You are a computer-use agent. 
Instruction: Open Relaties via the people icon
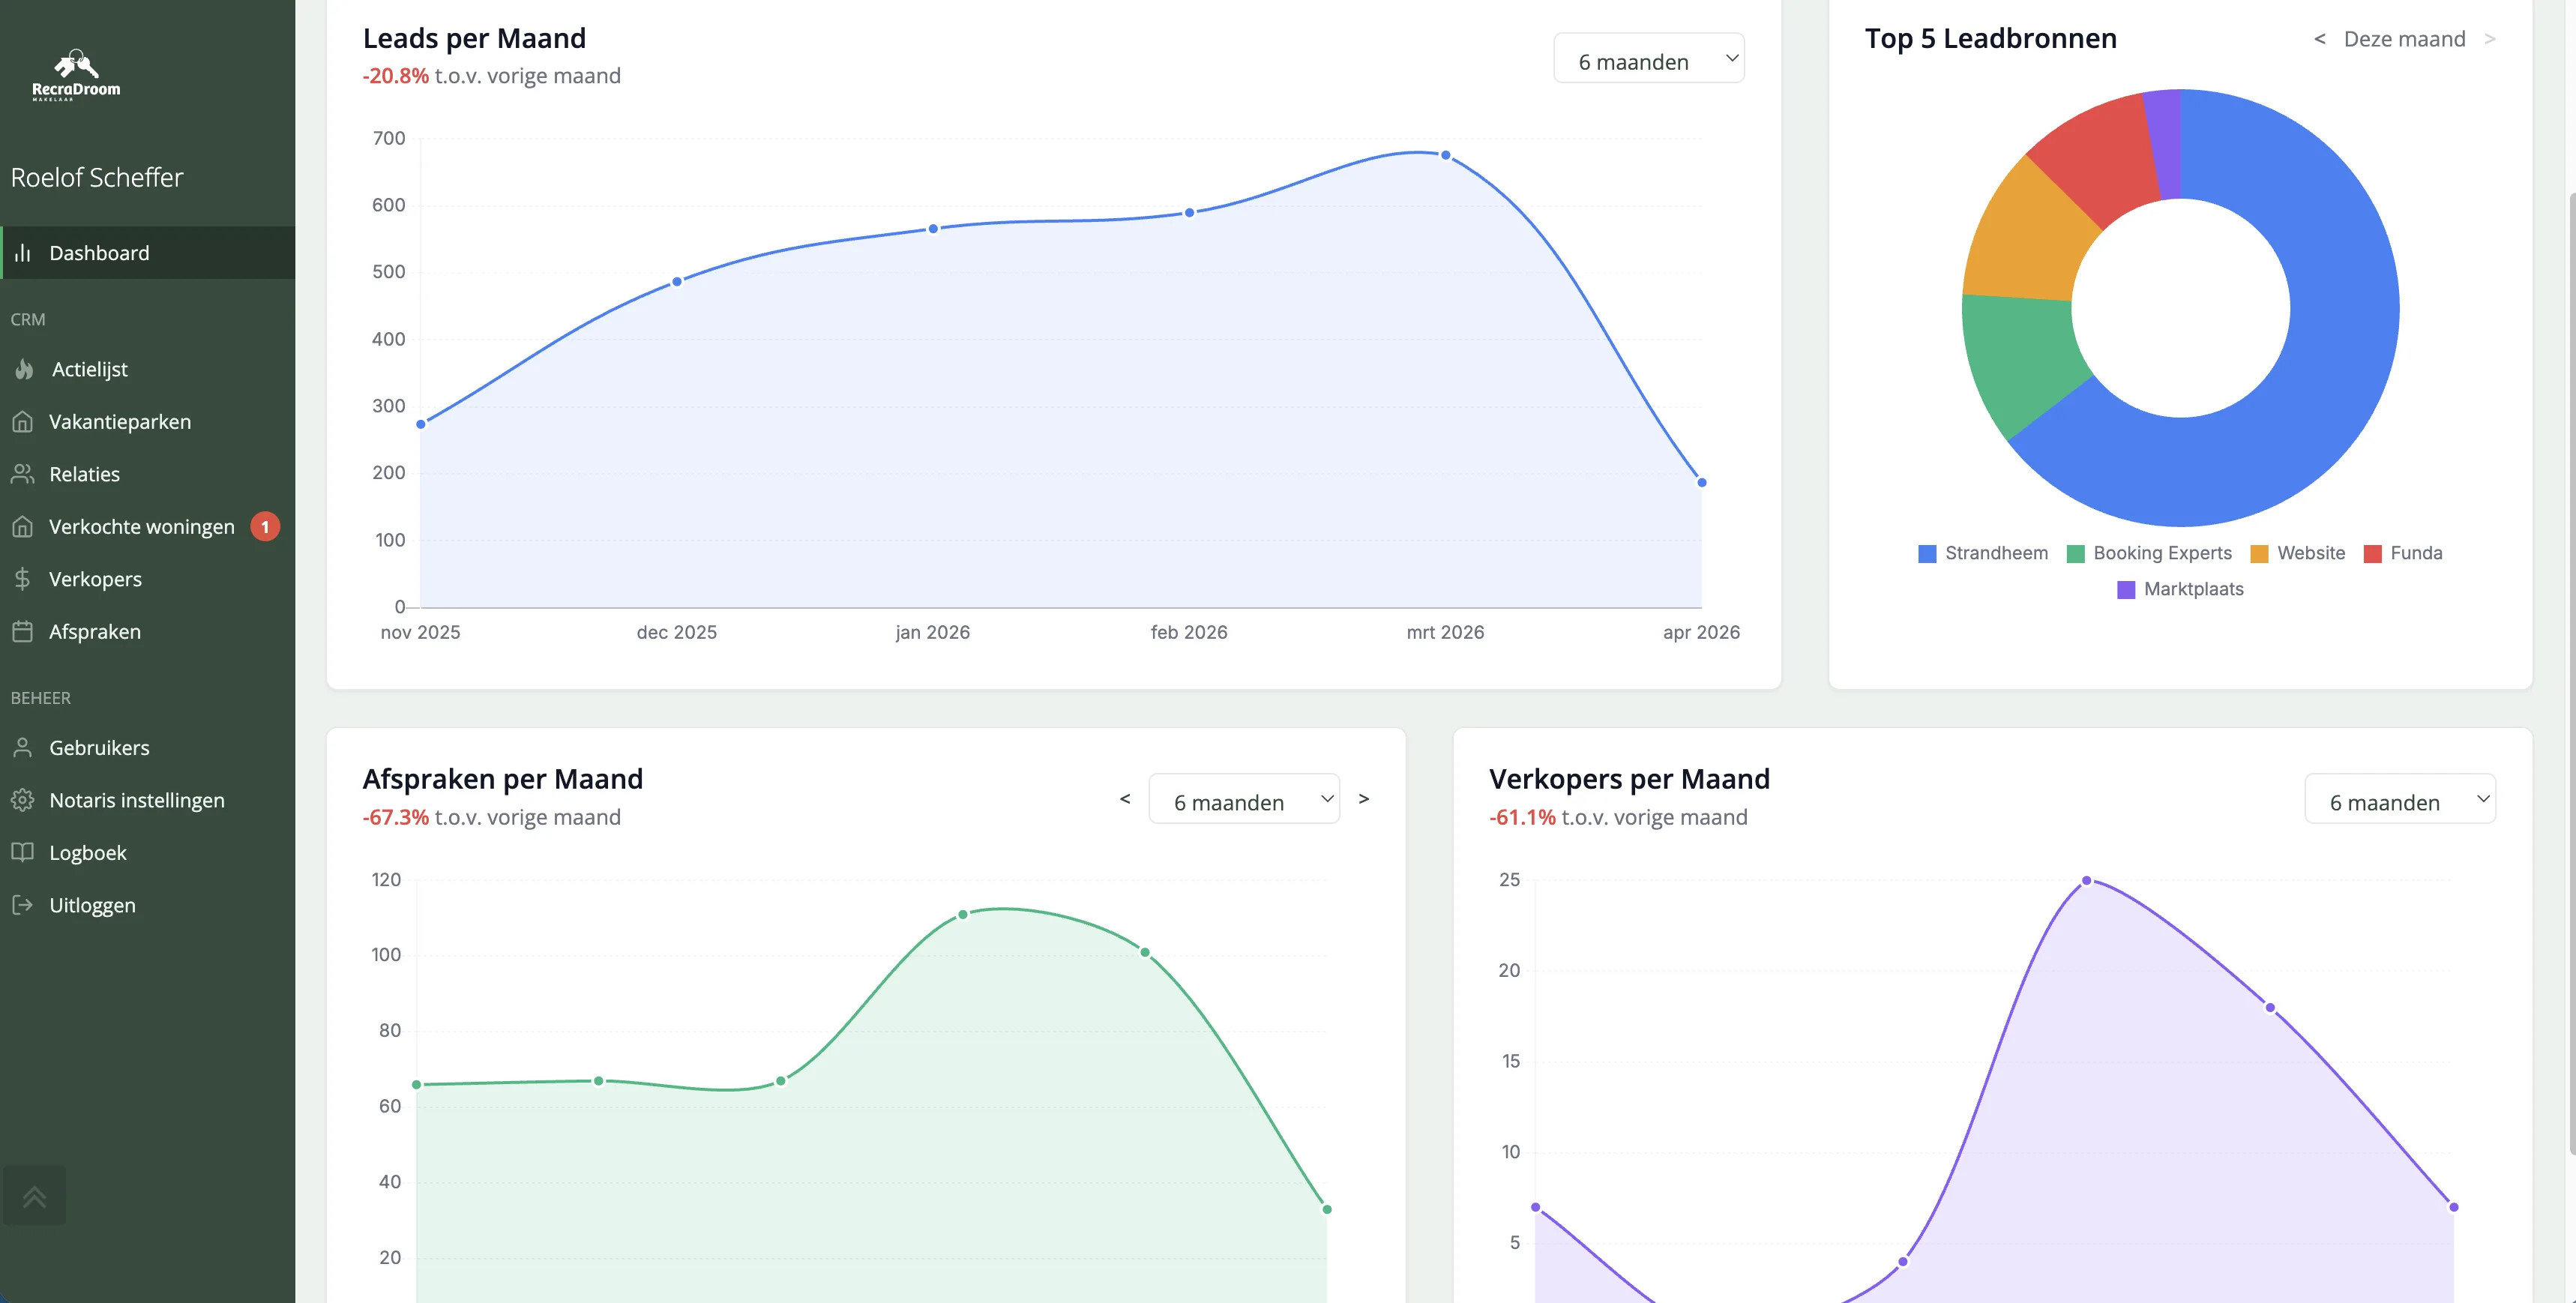(x=24, y=474)
